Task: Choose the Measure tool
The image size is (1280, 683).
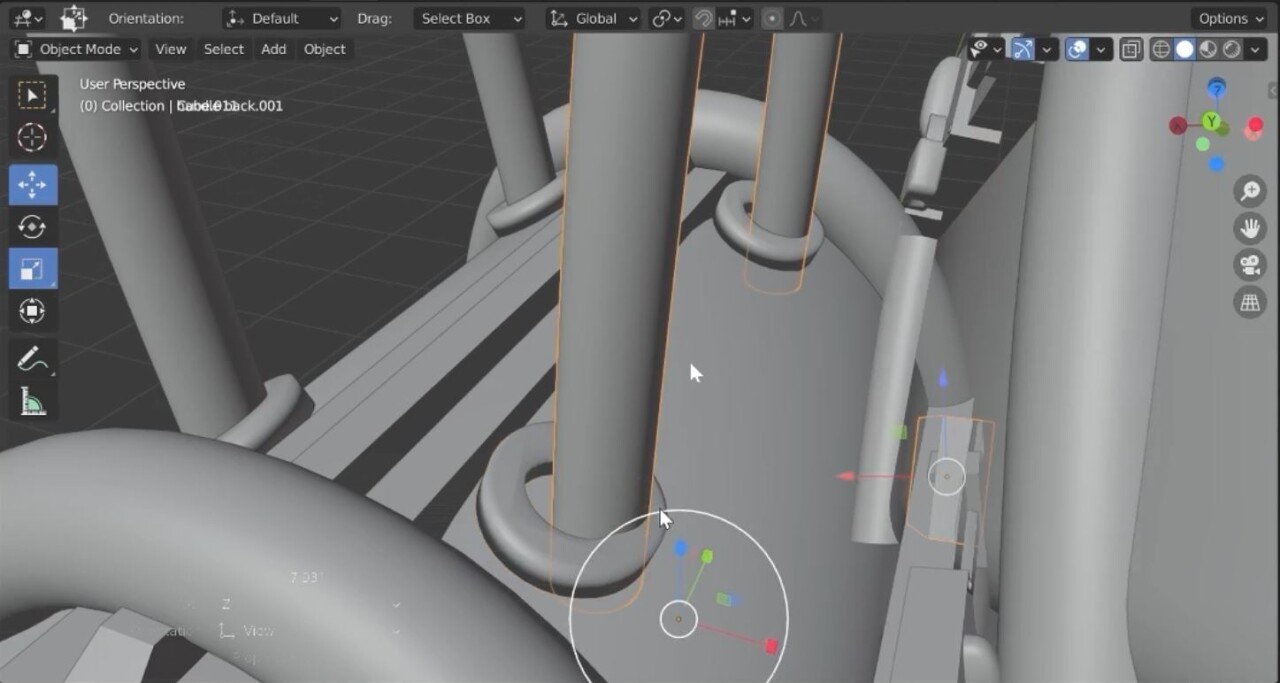Action: coord(32,402)
